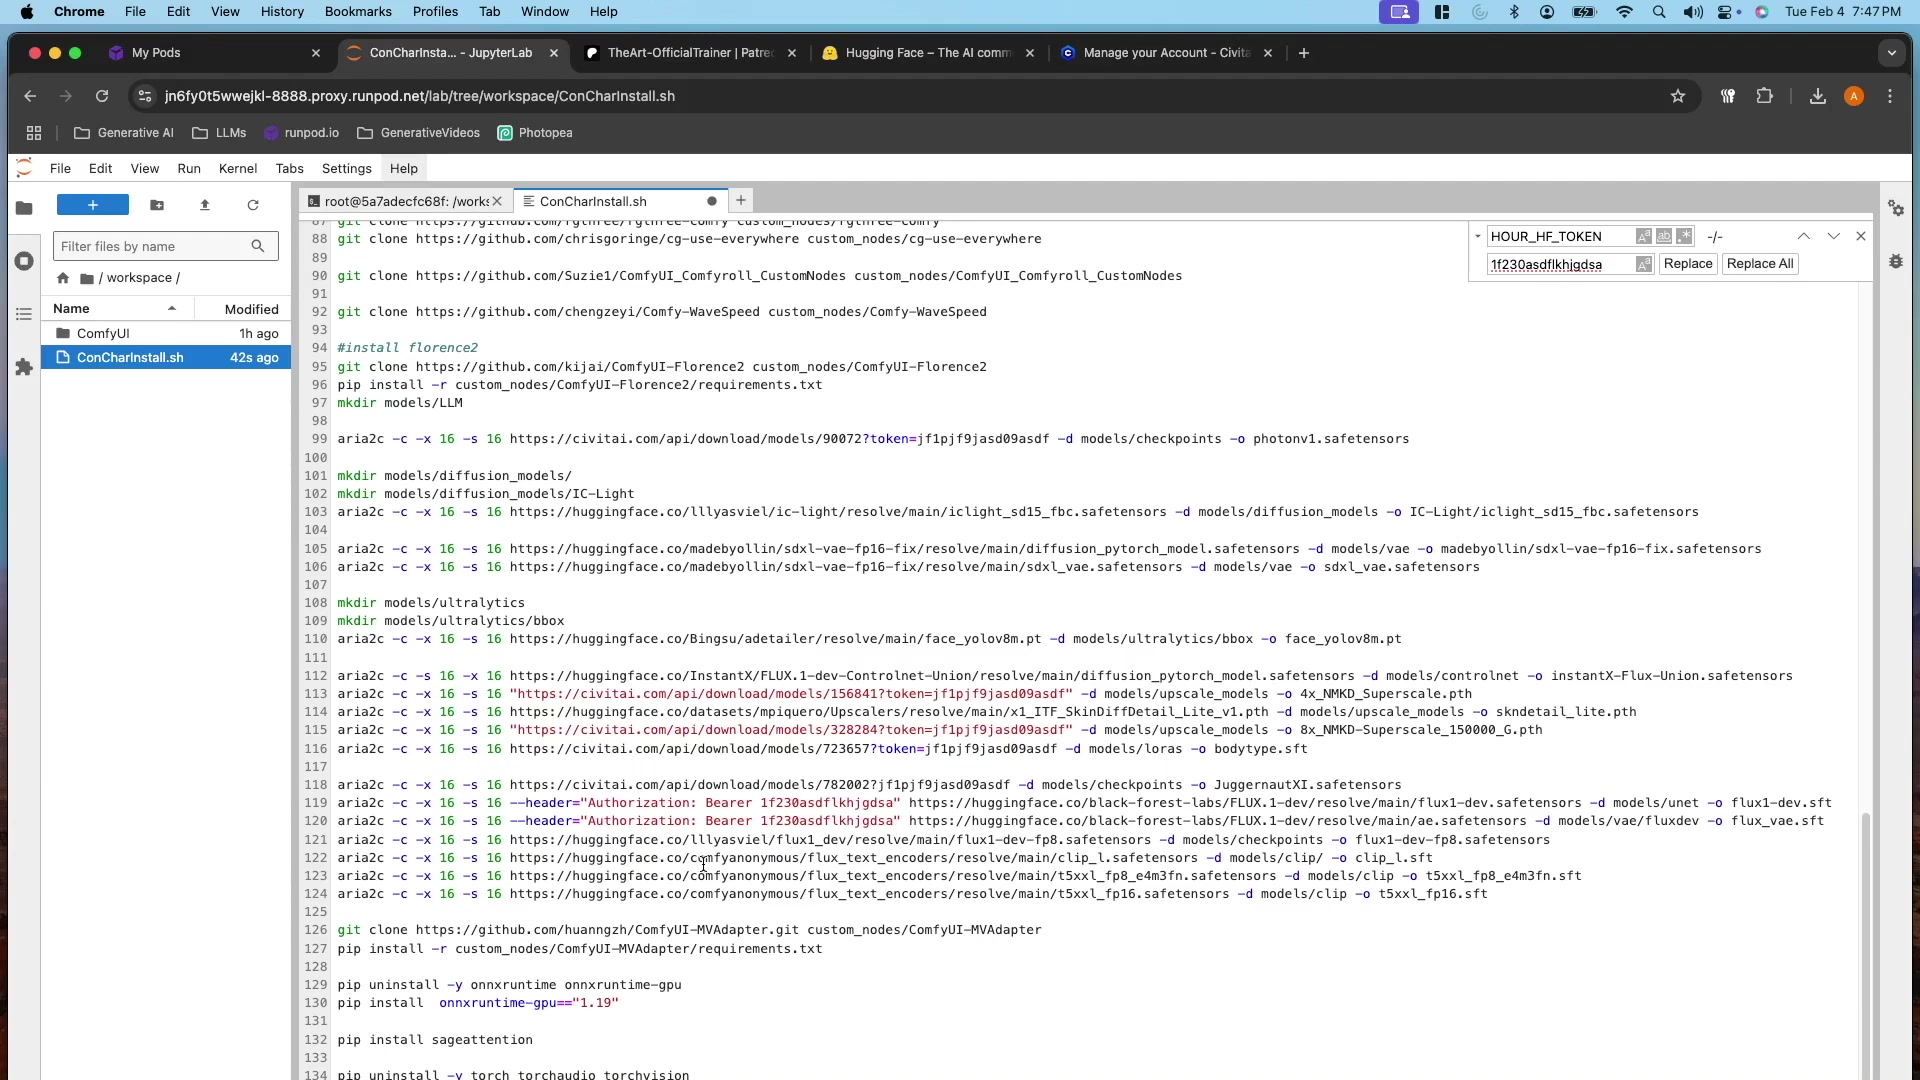Open the workspace breadcrumb folder
The height and width of the screenshot is (1080, 1920).
(x=139, y=278)
